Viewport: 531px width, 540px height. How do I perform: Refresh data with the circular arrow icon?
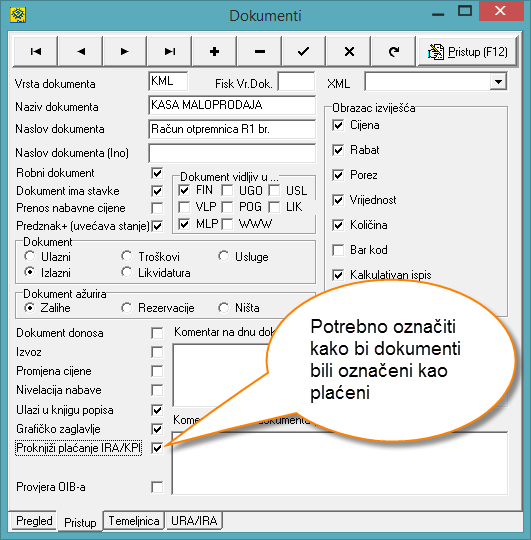[393, 51]
